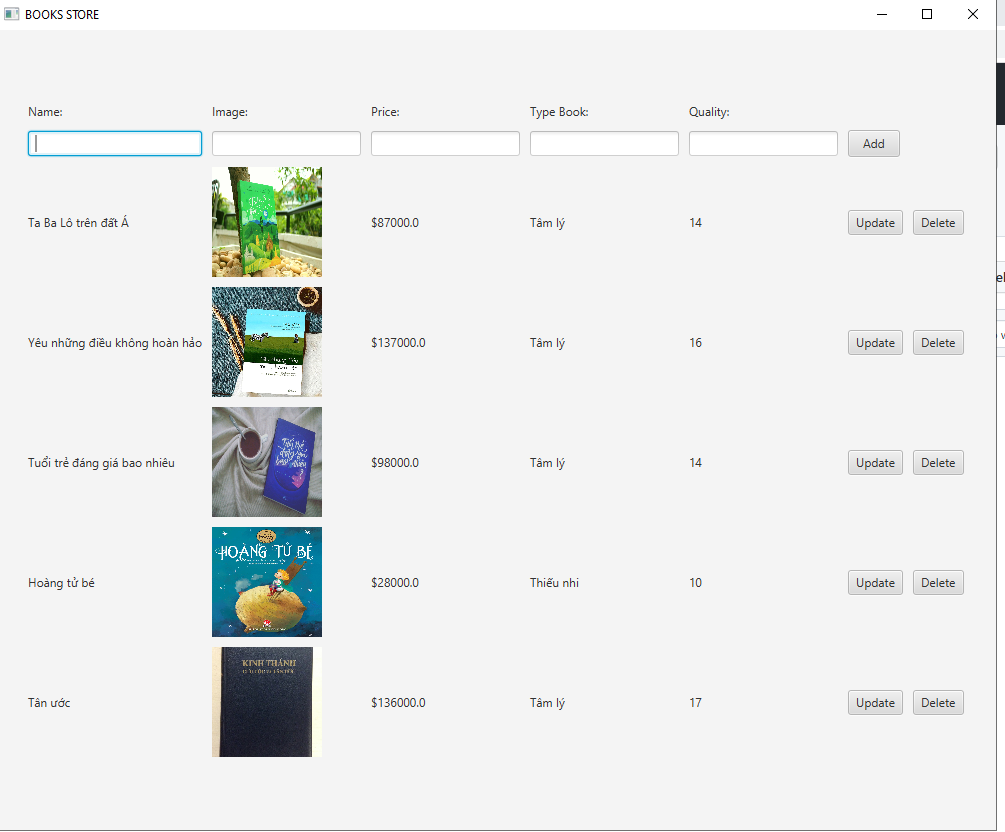
Task: Delete Yêu những điều không hoàn hảo
Action: click(938, 342)
